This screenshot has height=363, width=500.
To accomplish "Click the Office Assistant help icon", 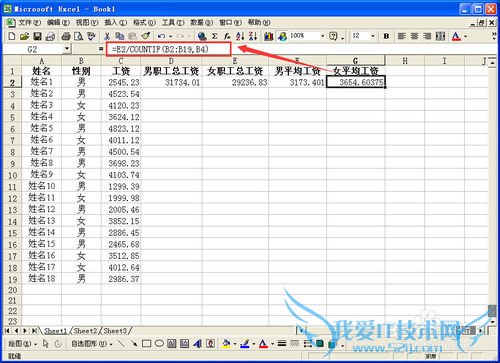I will [333, 36].
